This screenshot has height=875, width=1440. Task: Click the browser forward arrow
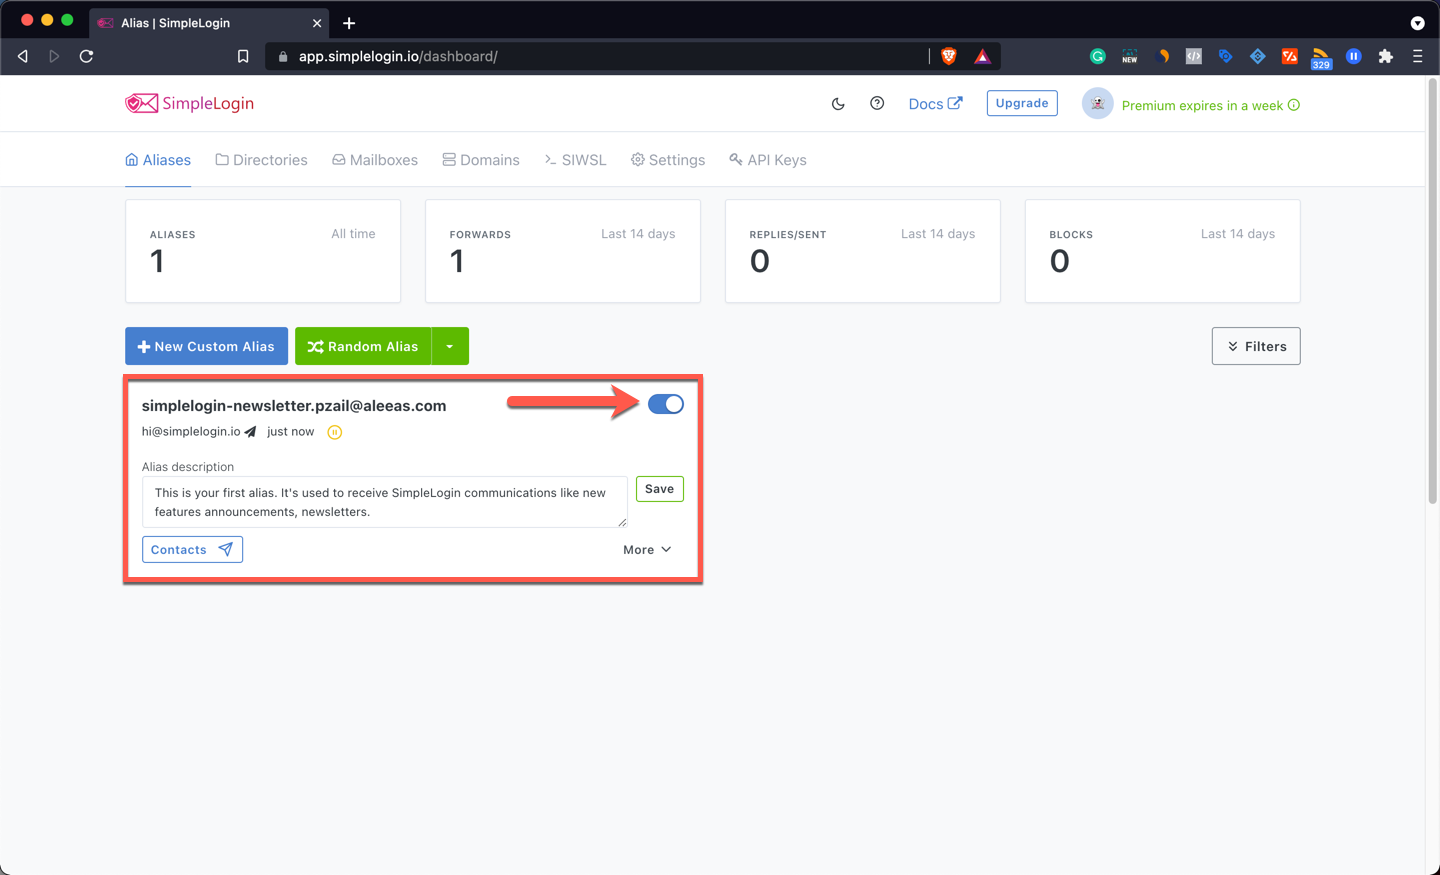[x=54, y=56]
